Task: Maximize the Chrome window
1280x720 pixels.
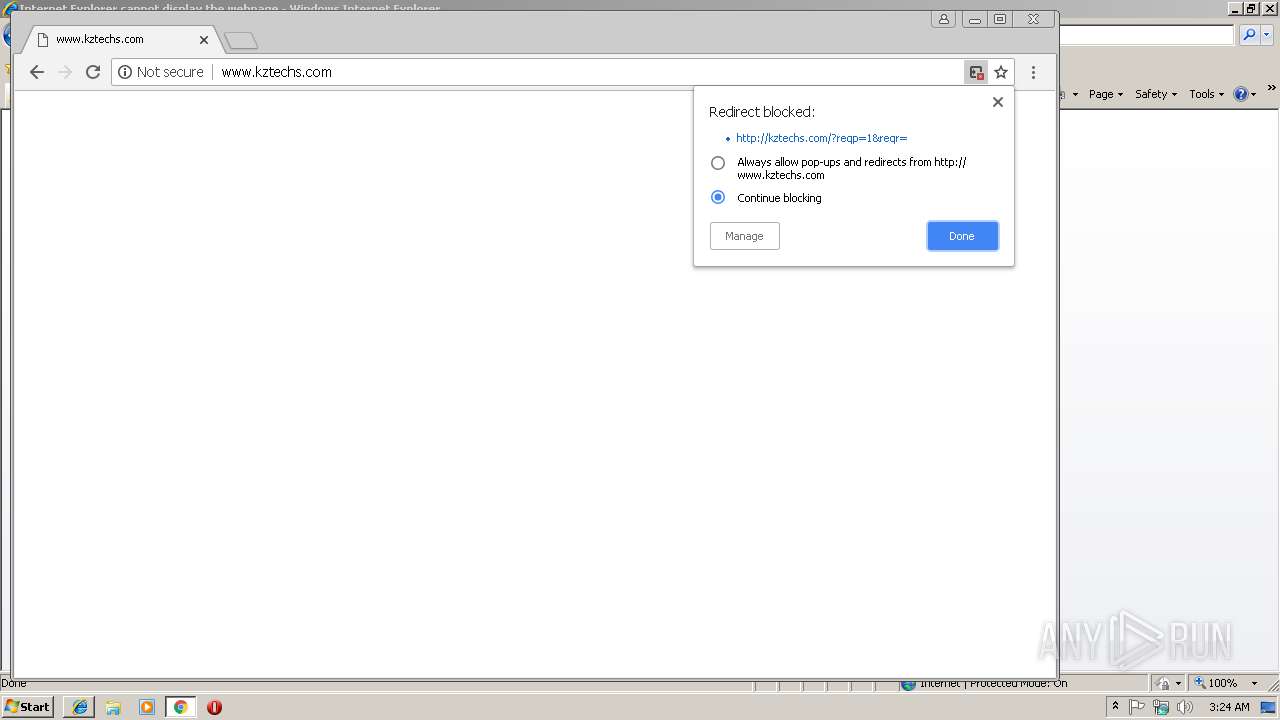Action: click(x=1000, y=19)
